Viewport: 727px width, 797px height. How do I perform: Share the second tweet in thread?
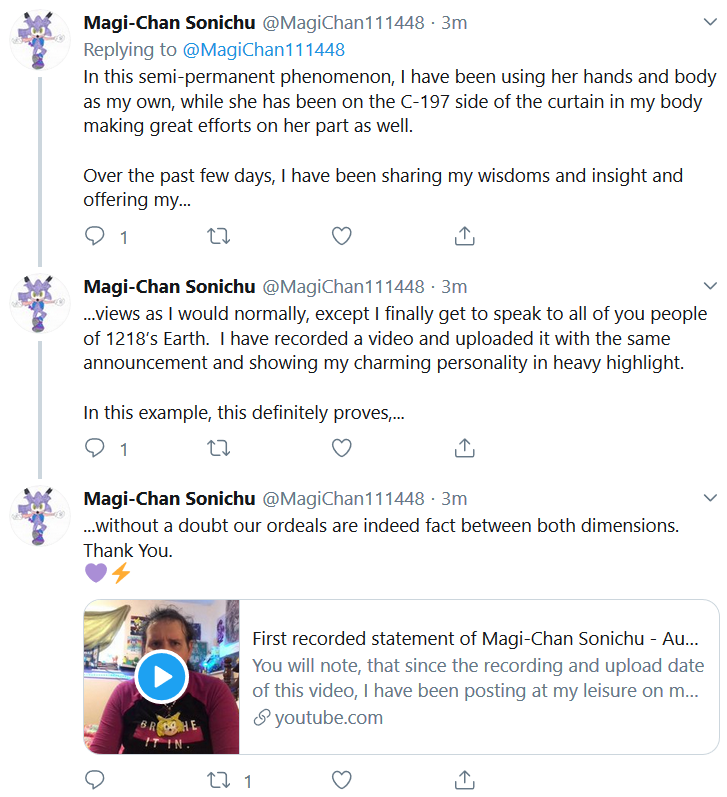tap(465, 448)
